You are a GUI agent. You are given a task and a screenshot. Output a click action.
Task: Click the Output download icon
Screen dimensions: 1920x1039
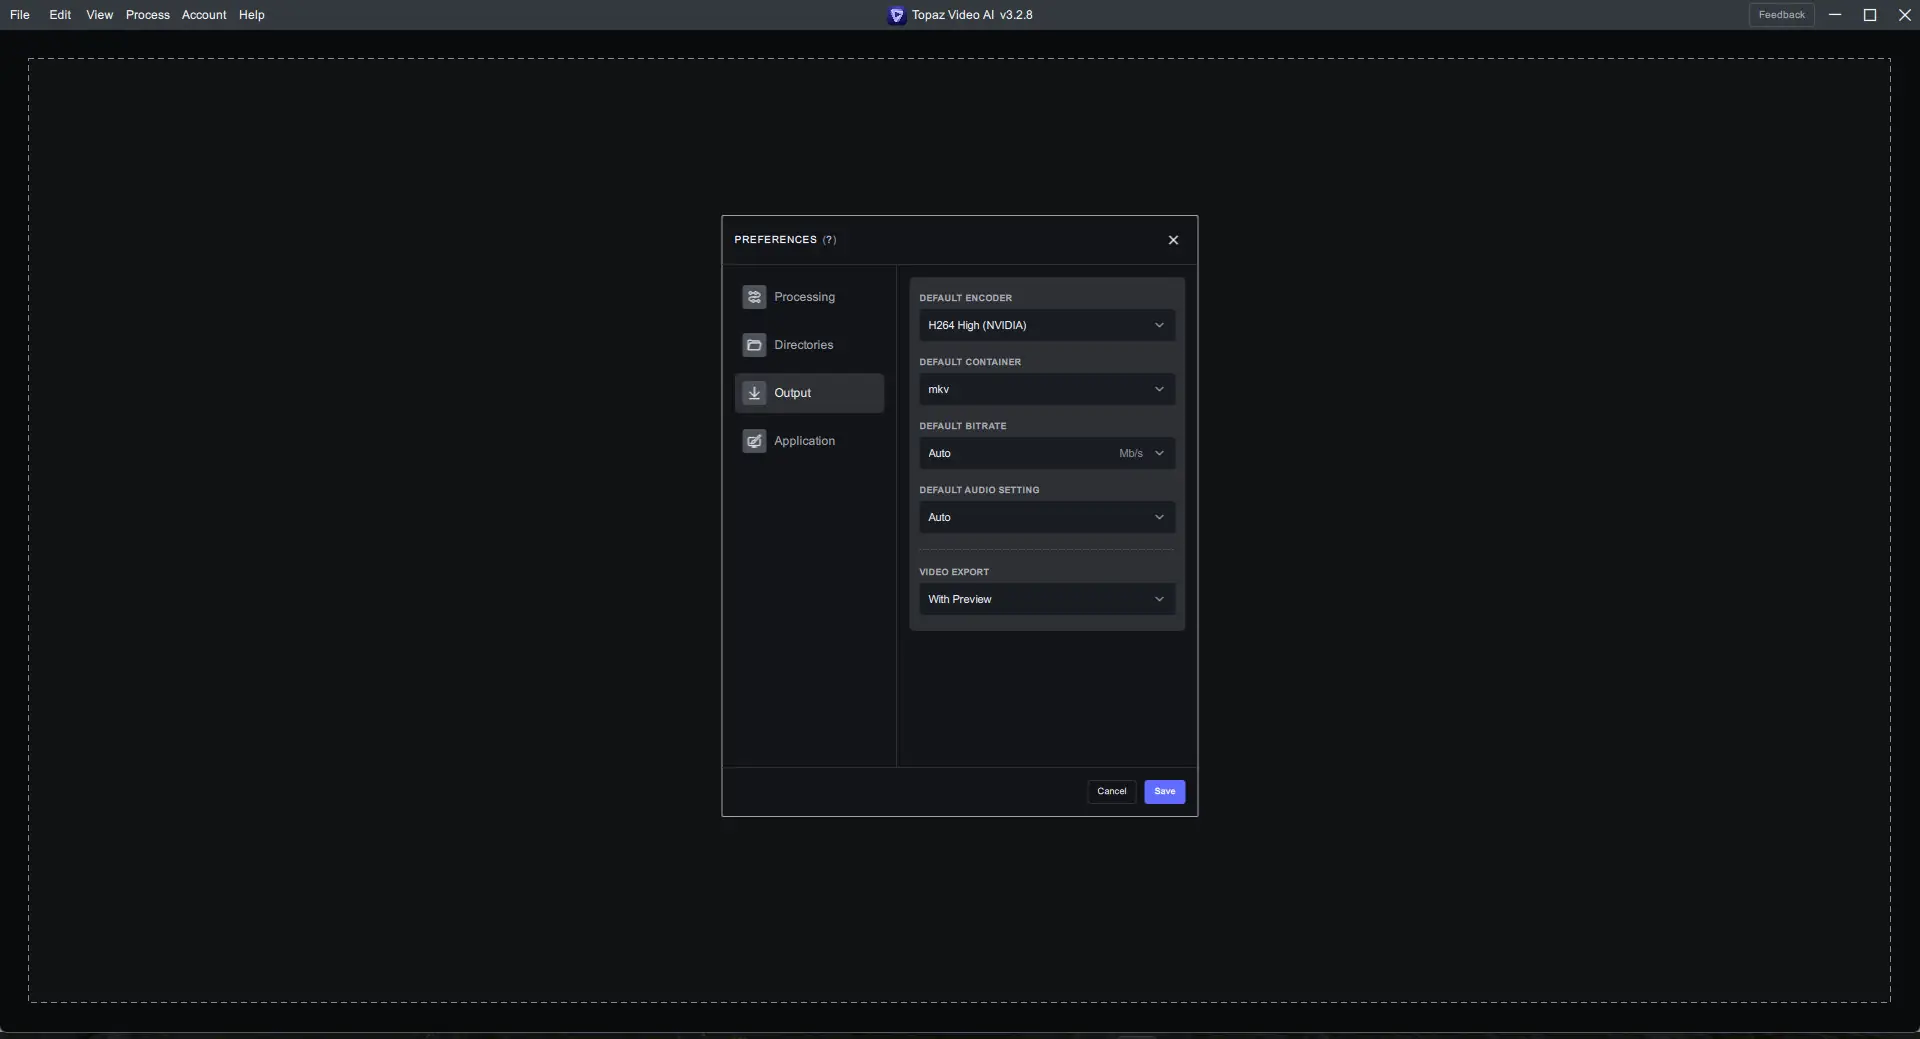point(754,393)
